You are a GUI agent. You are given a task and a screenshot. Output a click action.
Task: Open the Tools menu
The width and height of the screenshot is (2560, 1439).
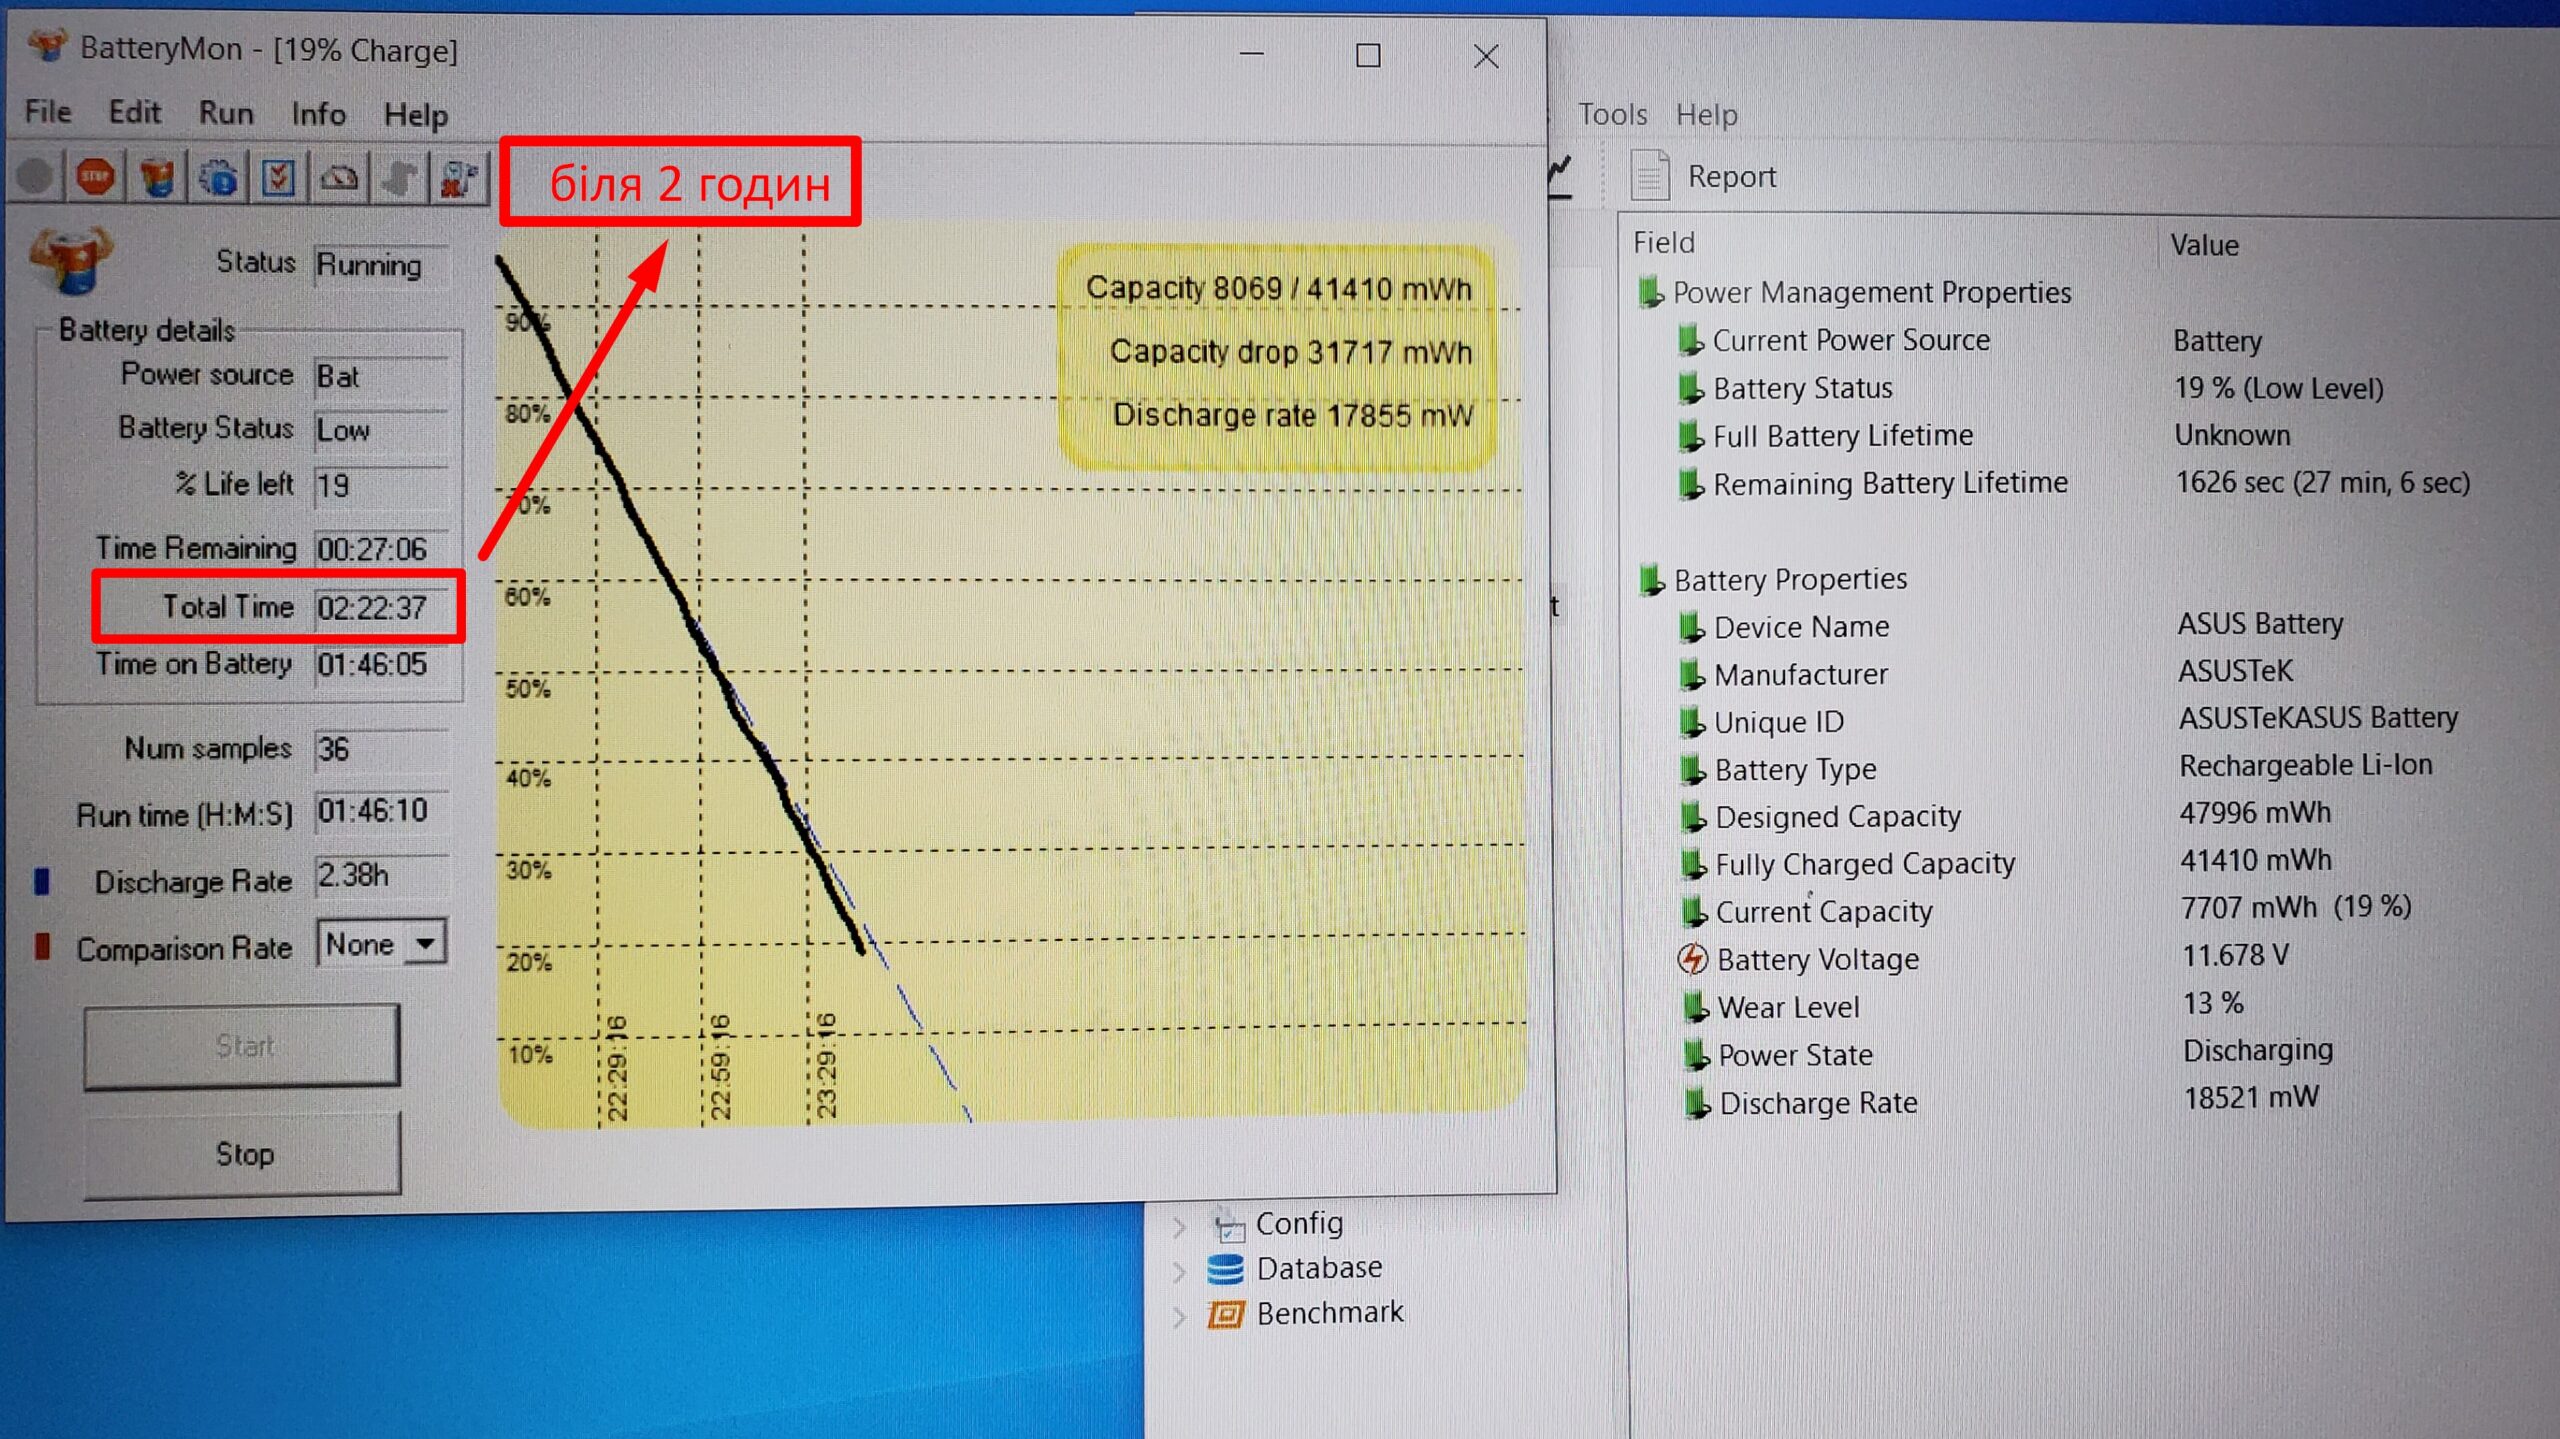click(x=1612, y=115)
